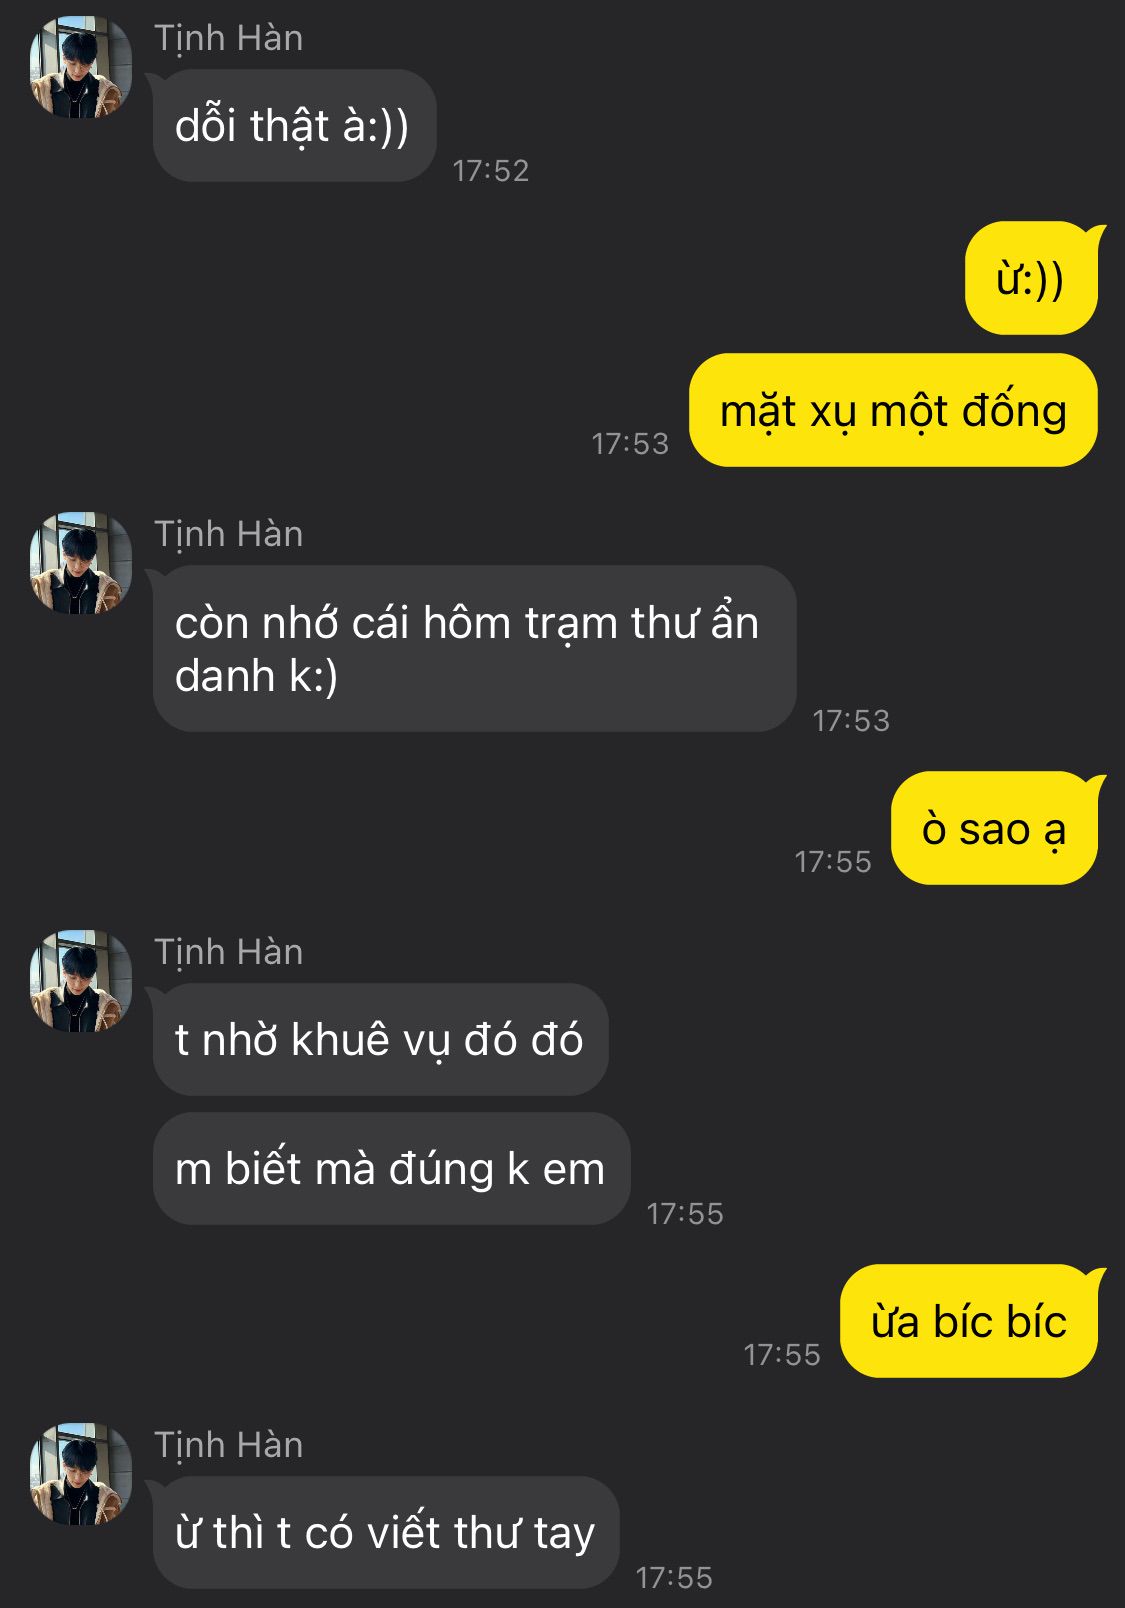This screenshot has height=1608, width=1125.
Task: Tap the 17:52 timestamp
Action: (490, 171)
